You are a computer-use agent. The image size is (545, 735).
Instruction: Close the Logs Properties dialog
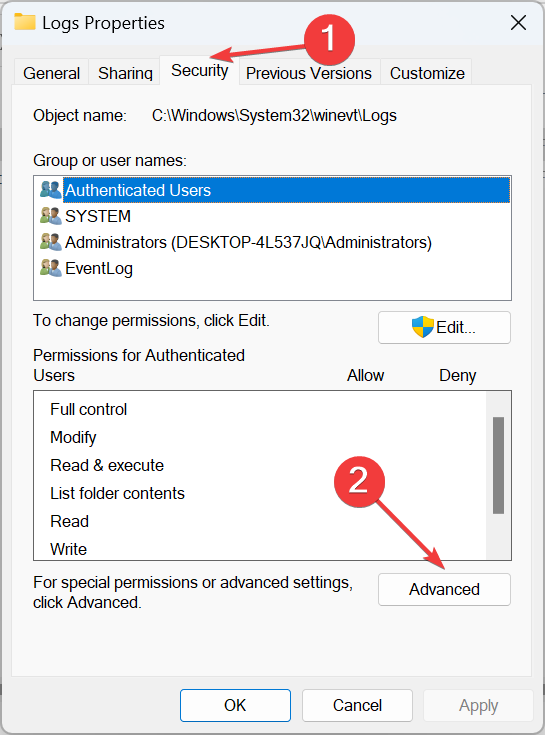coord(518,22)
